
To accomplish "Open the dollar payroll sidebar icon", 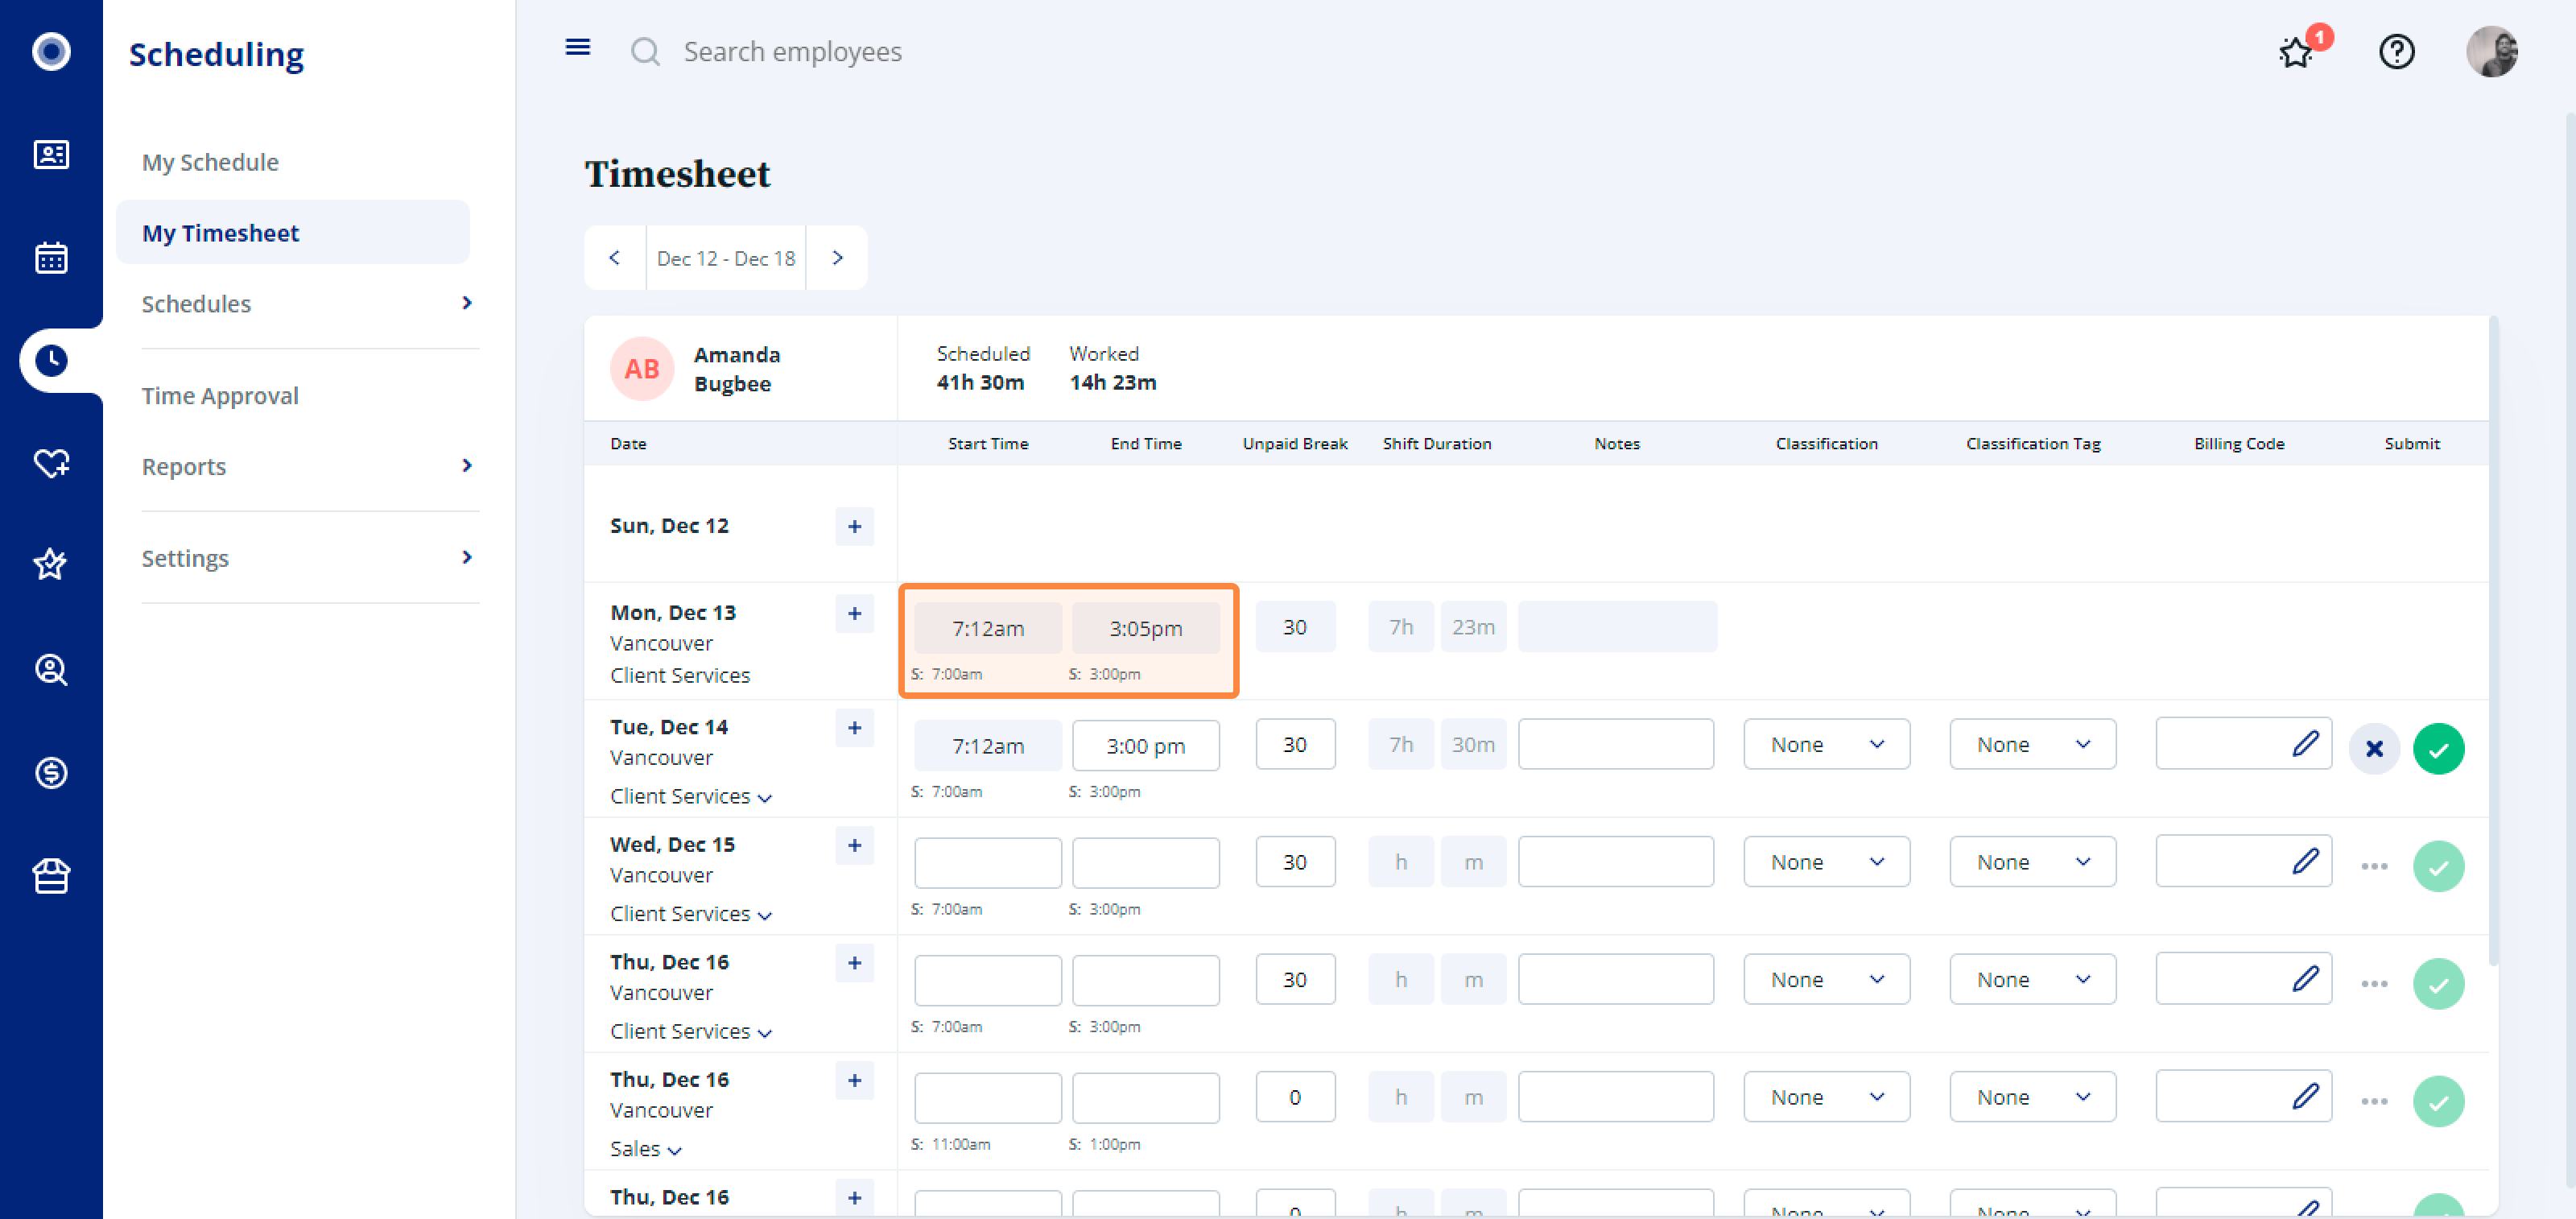I will tap(51, 772).
